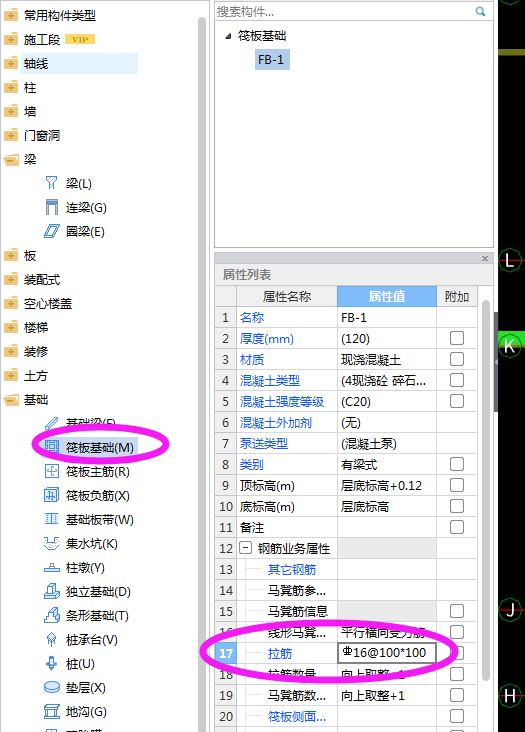Screen dimensions: 525x732
Task: Open the 其它钢筋 property link
Action: tap(292, 570)
